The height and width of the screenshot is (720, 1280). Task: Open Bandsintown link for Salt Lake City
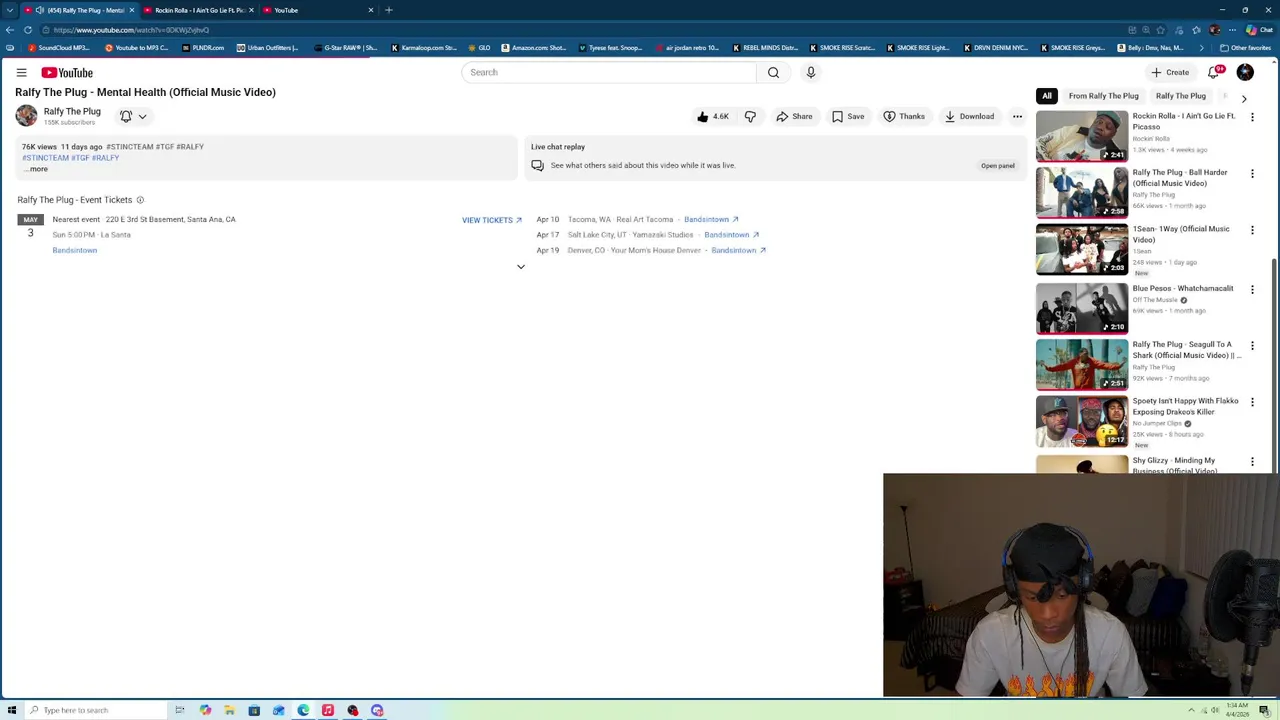tap(731, 235)
